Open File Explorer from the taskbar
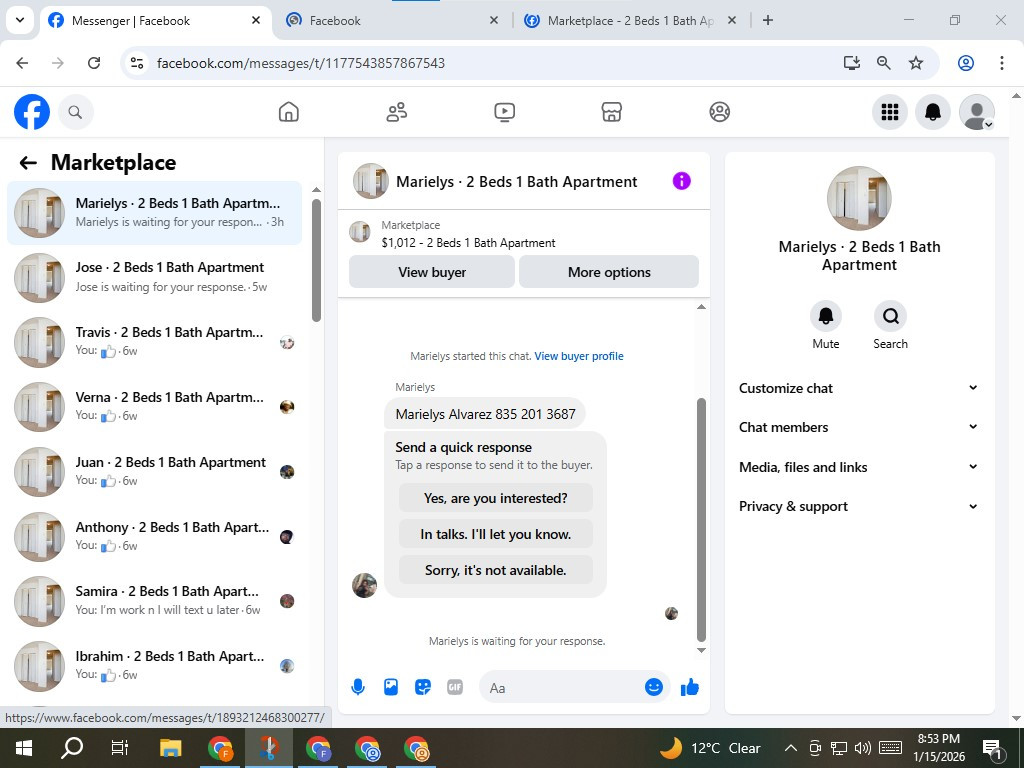 coord(170,748)
